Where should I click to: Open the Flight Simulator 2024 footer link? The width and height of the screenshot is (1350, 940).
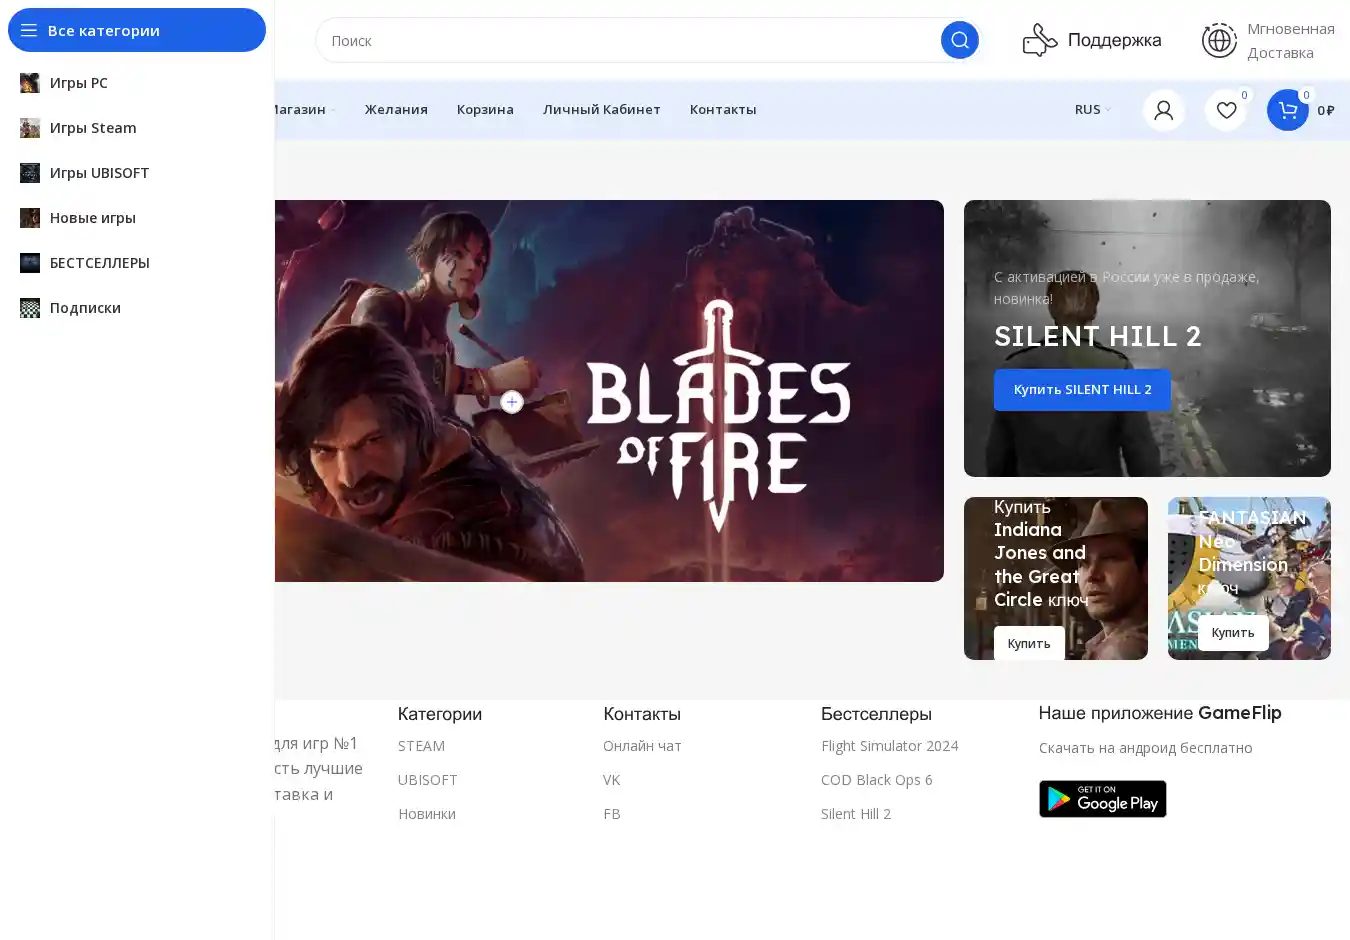(x=889, y=746)
